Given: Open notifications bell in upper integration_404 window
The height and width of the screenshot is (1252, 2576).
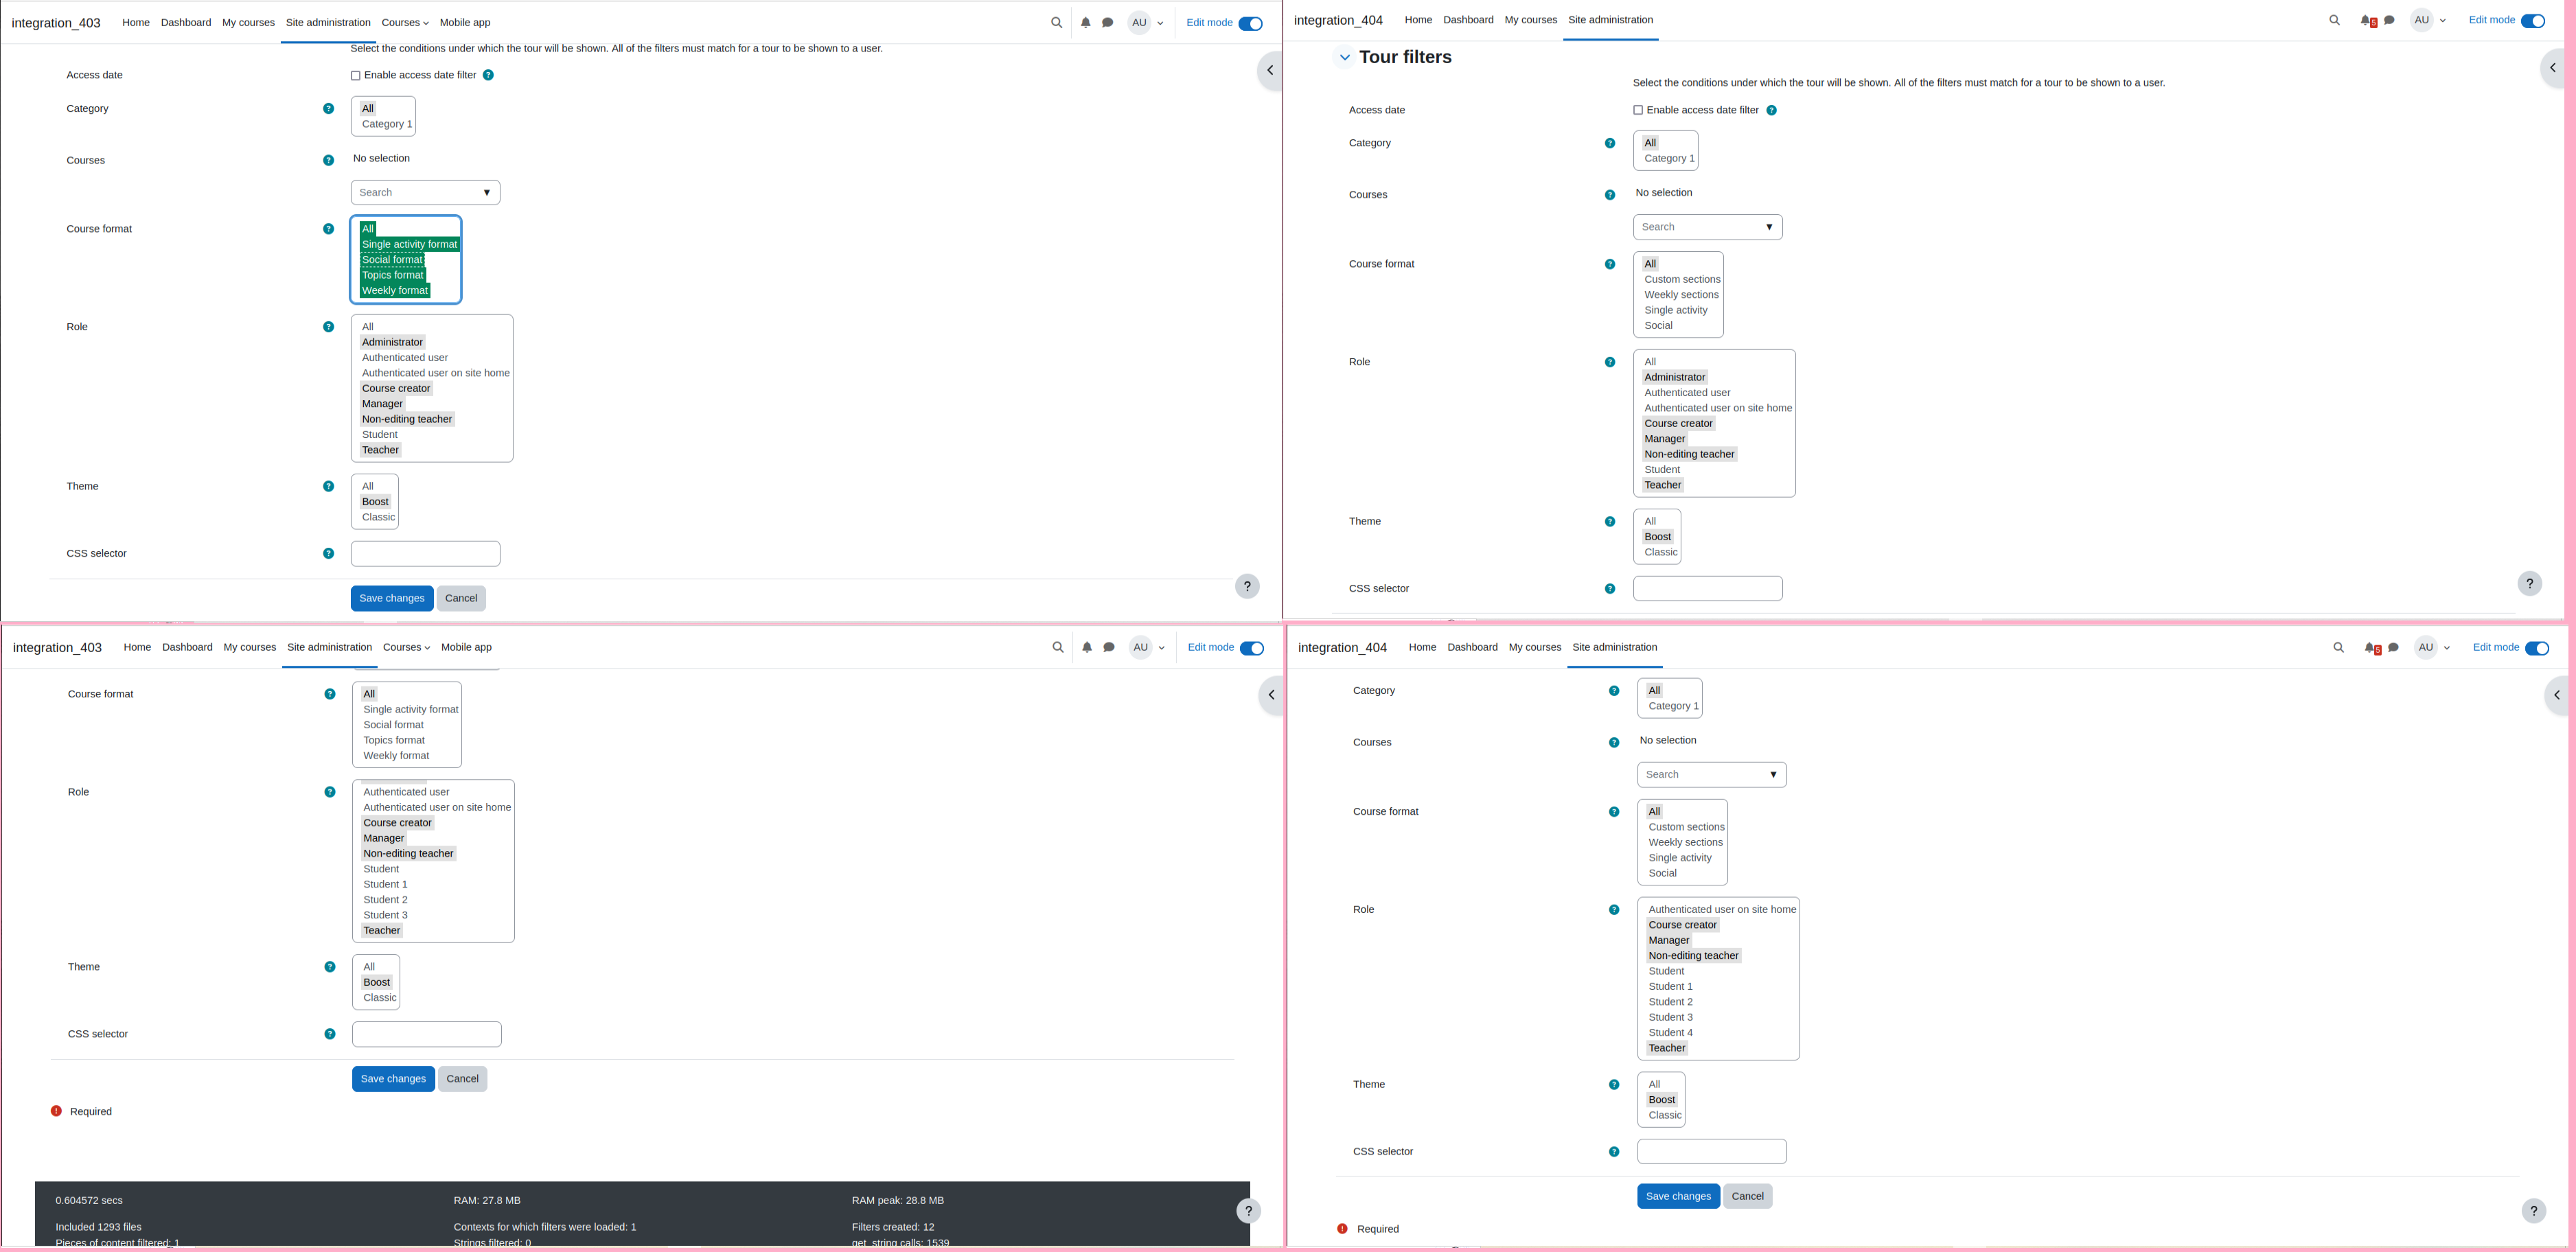Looking at the screenshot, I should 2366,20.
